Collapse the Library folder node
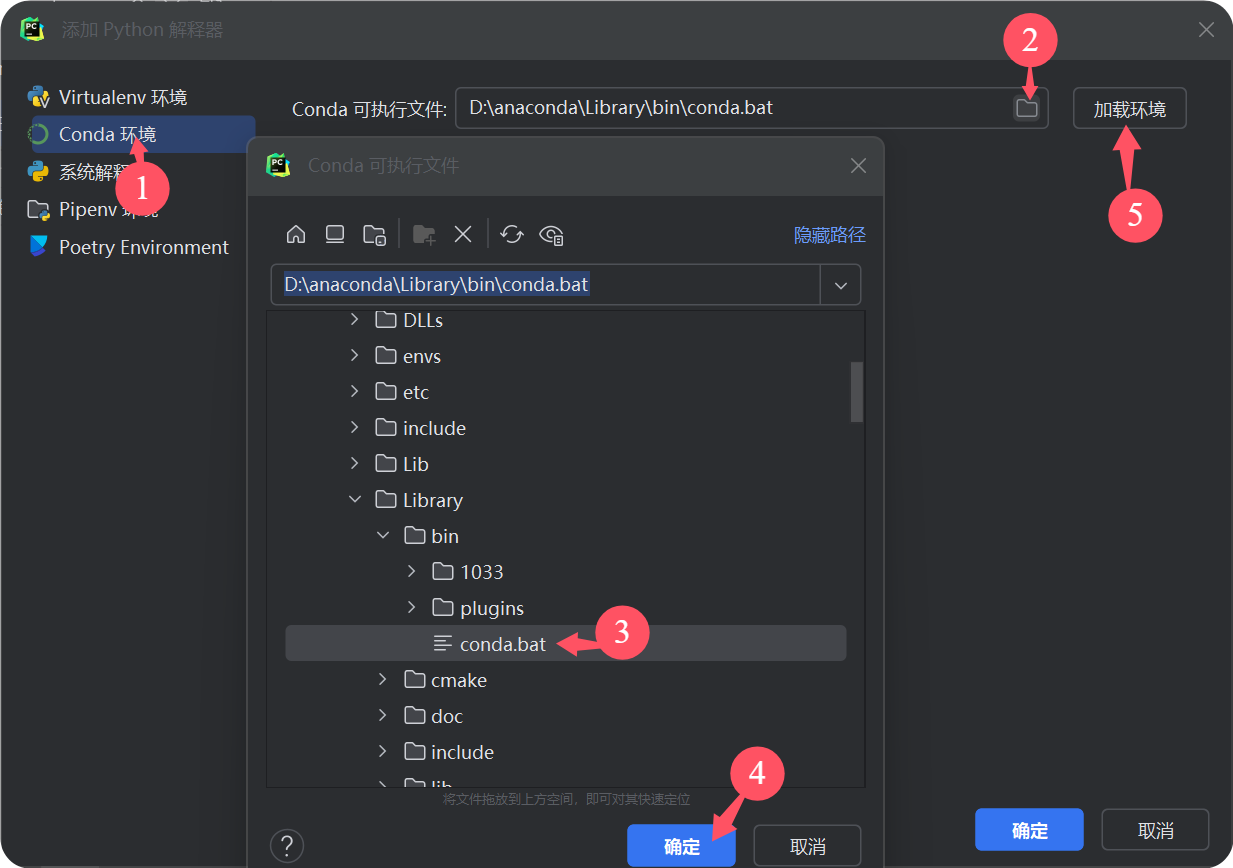Screen dimensions: 1233x868 click(354, 500)
